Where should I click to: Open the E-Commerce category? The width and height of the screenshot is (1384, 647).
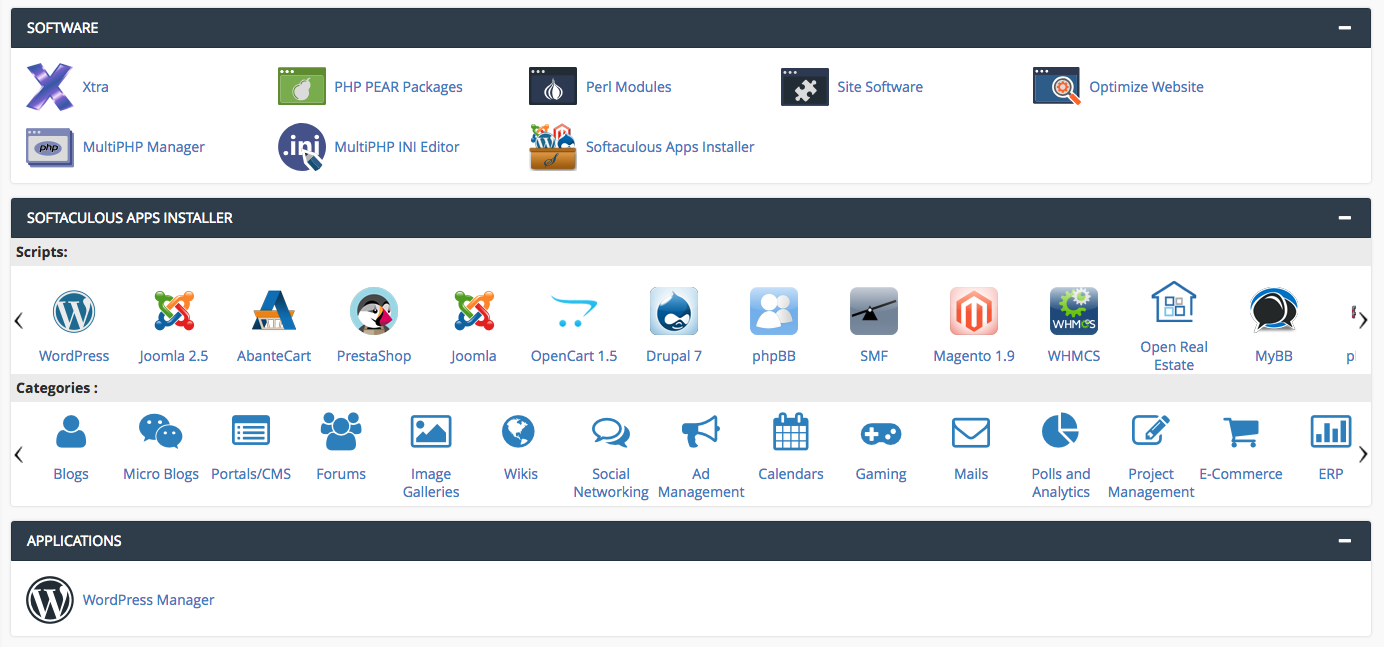[x=1240, y=432]
